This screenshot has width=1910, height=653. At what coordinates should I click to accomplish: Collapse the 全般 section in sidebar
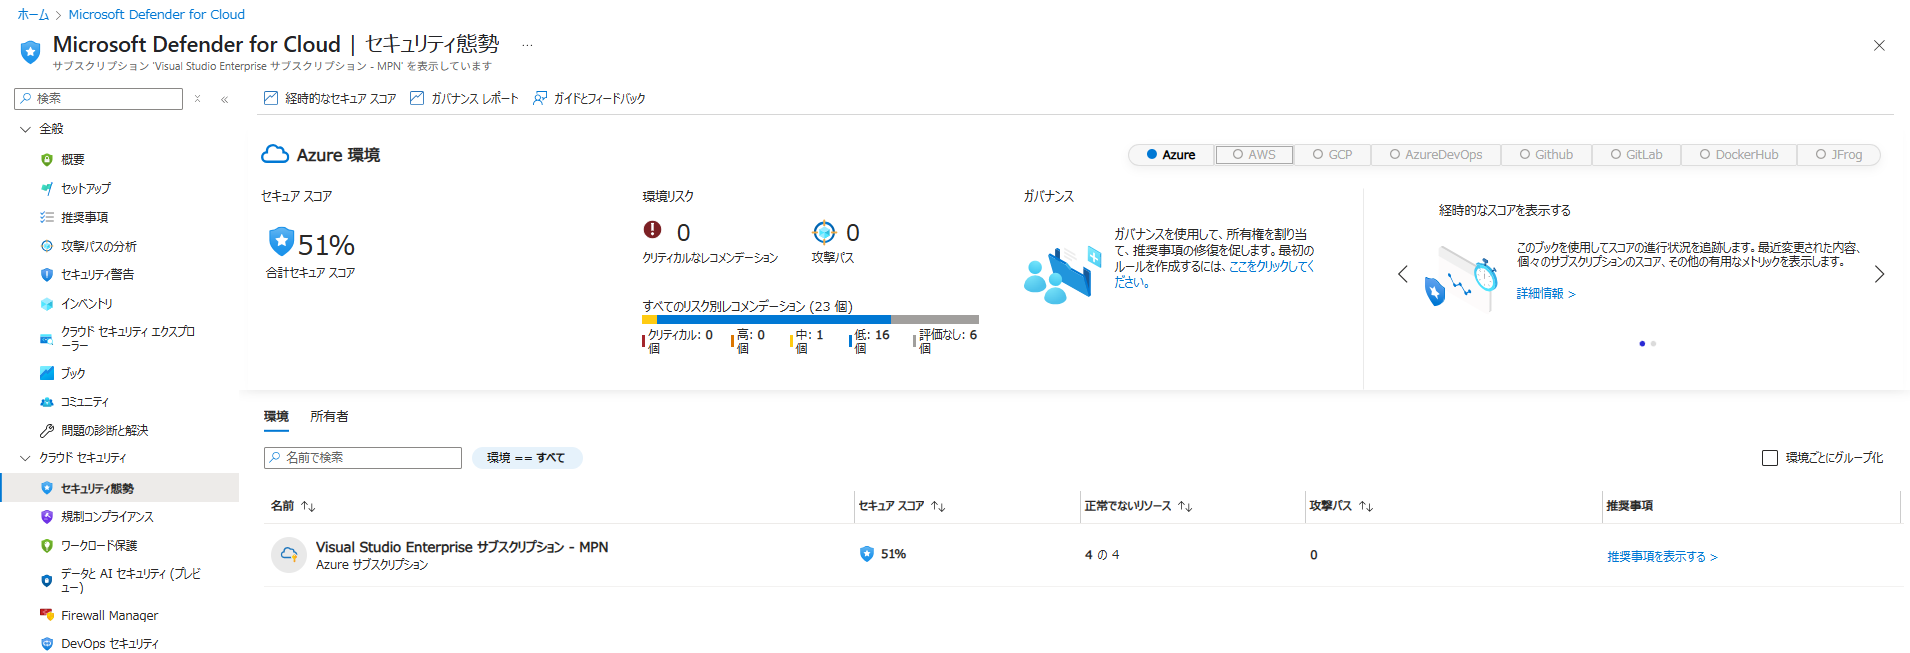pos(26,129)
